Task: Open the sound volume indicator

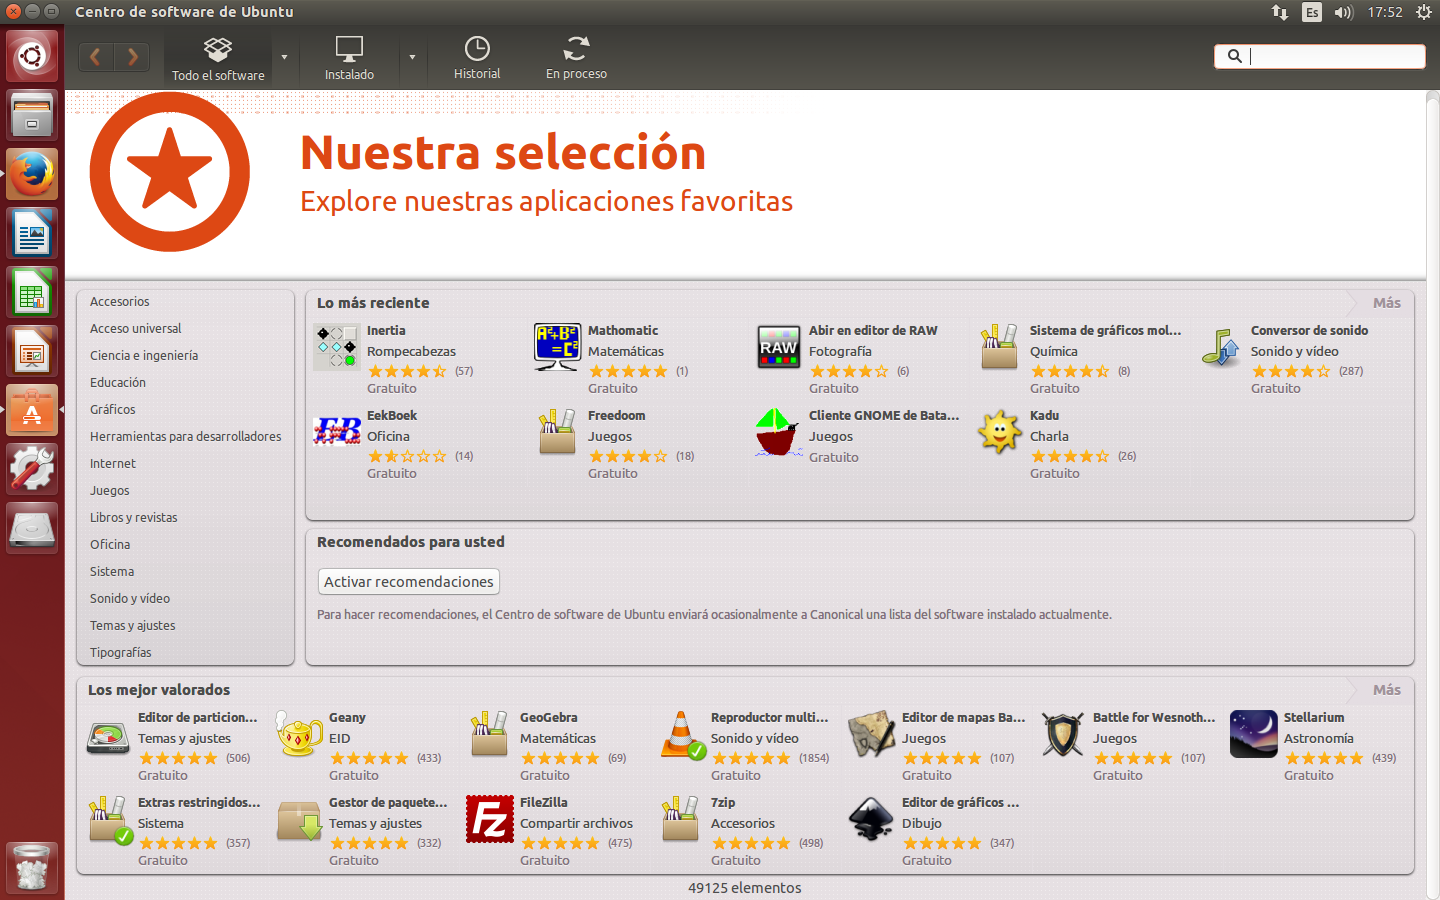Action: click(1343, 12)
